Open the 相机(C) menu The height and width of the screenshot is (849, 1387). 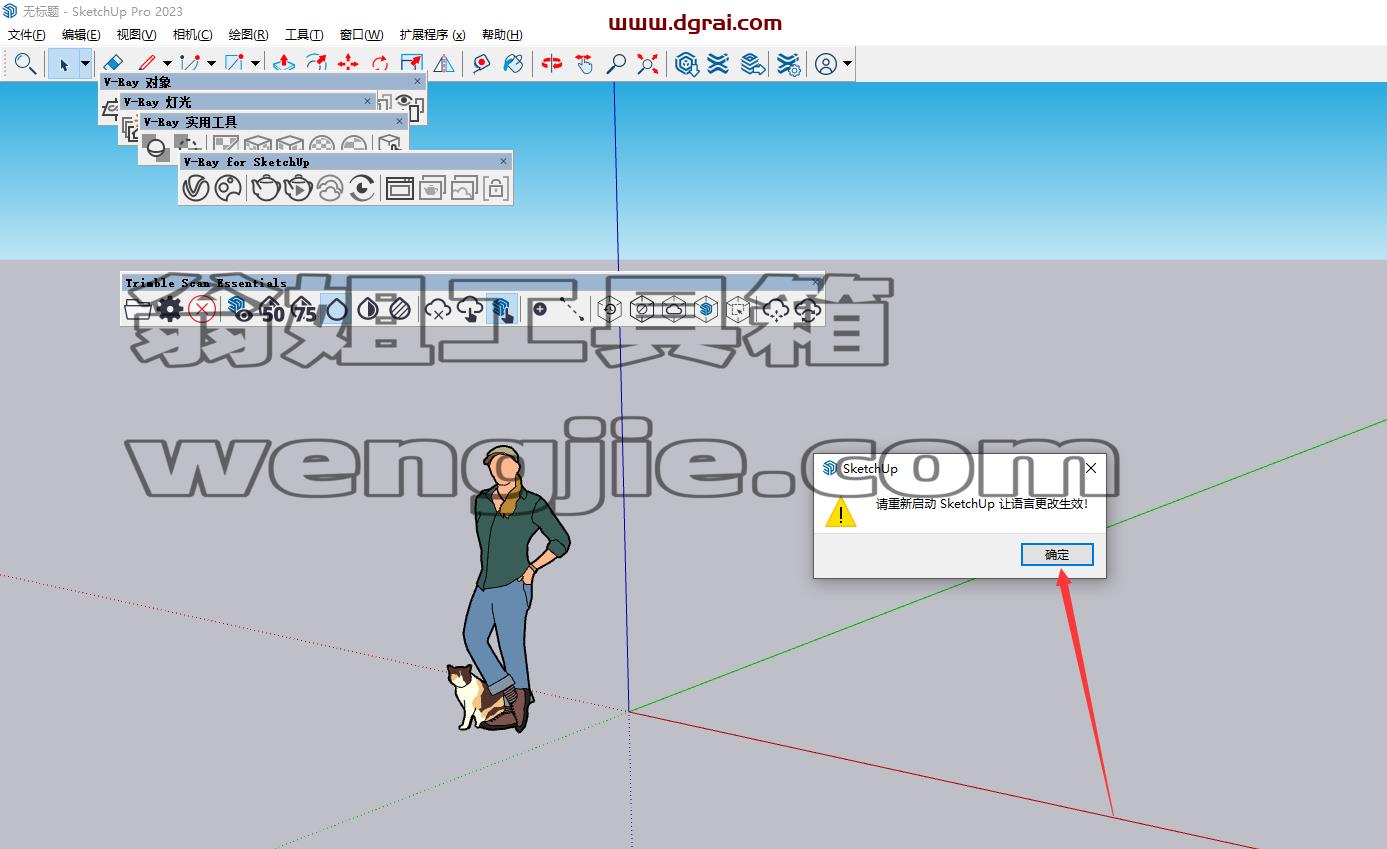click(192, 35)
